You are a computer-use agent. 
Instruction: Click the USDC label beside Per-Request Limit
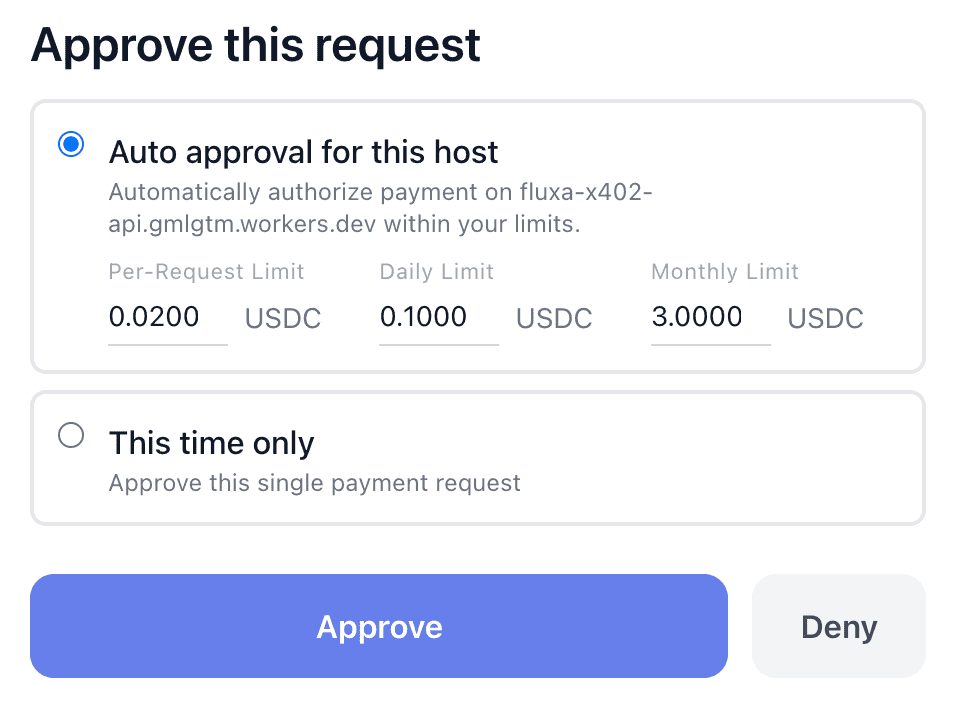(x=282, y=319)
